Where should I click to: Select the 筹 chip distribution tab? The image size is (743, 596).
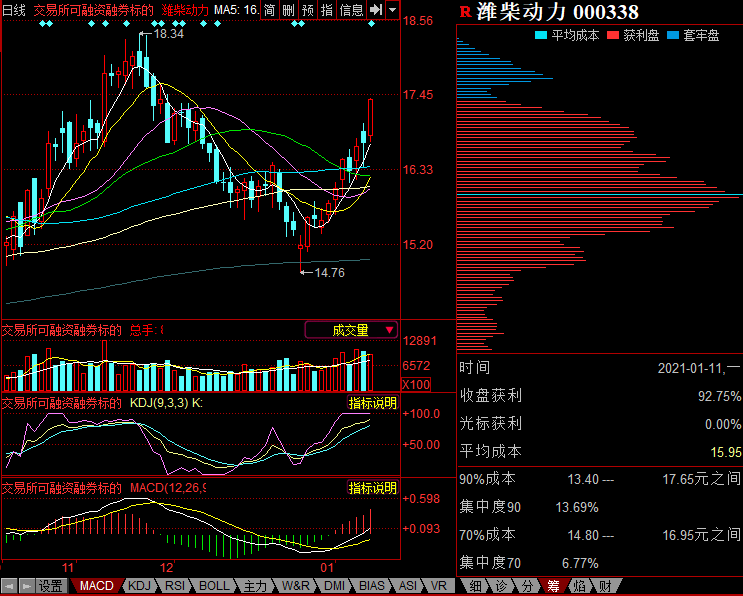553,586
